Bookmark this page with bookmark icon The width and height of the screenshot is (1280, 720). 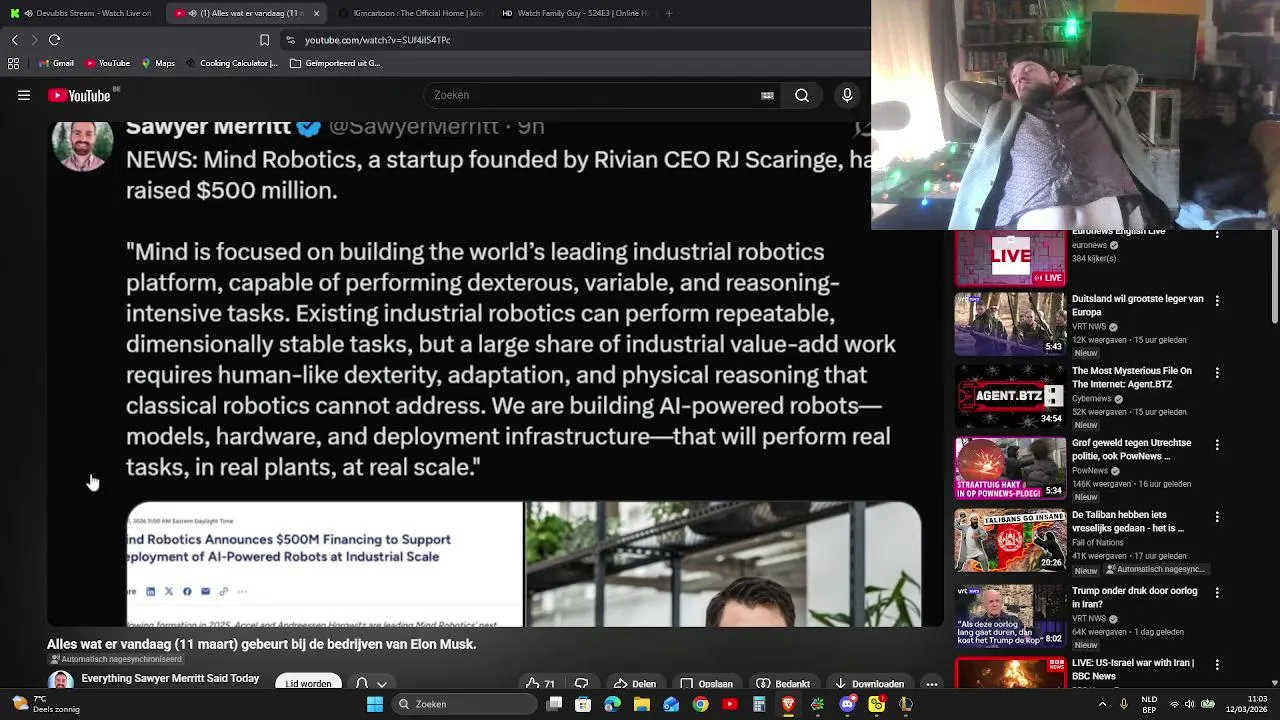point(264,40)
